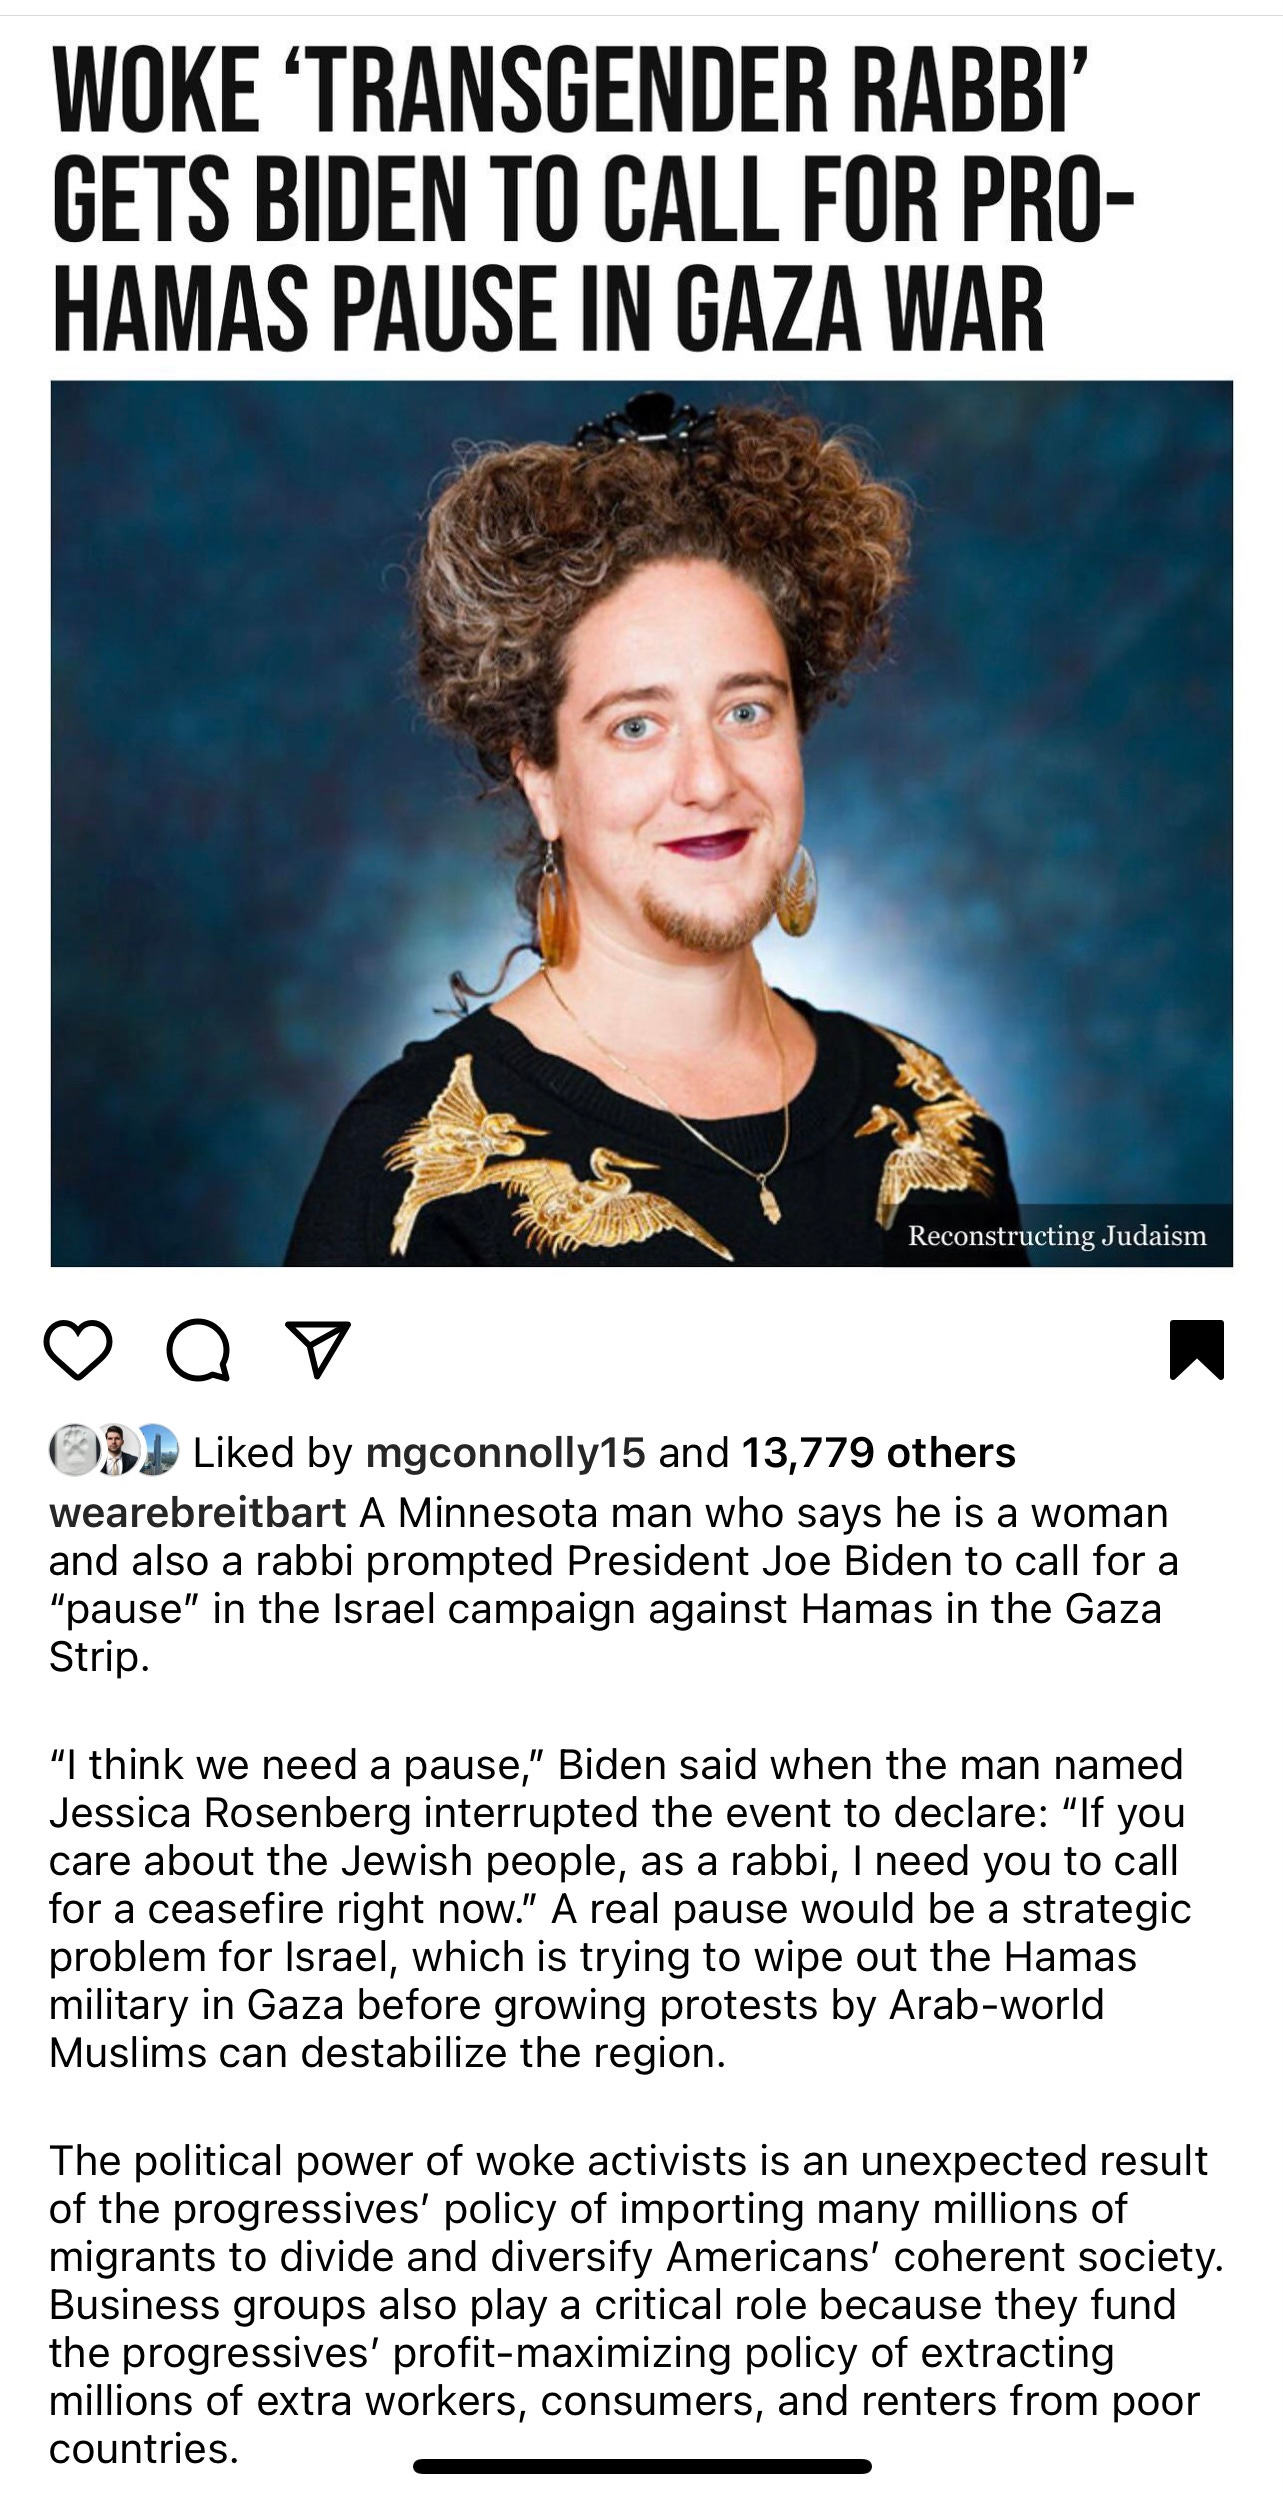This screenshot has height=2496, width=1283.
Task: Tap the "Liked by" label text
Action: (x=272, y=1453)
